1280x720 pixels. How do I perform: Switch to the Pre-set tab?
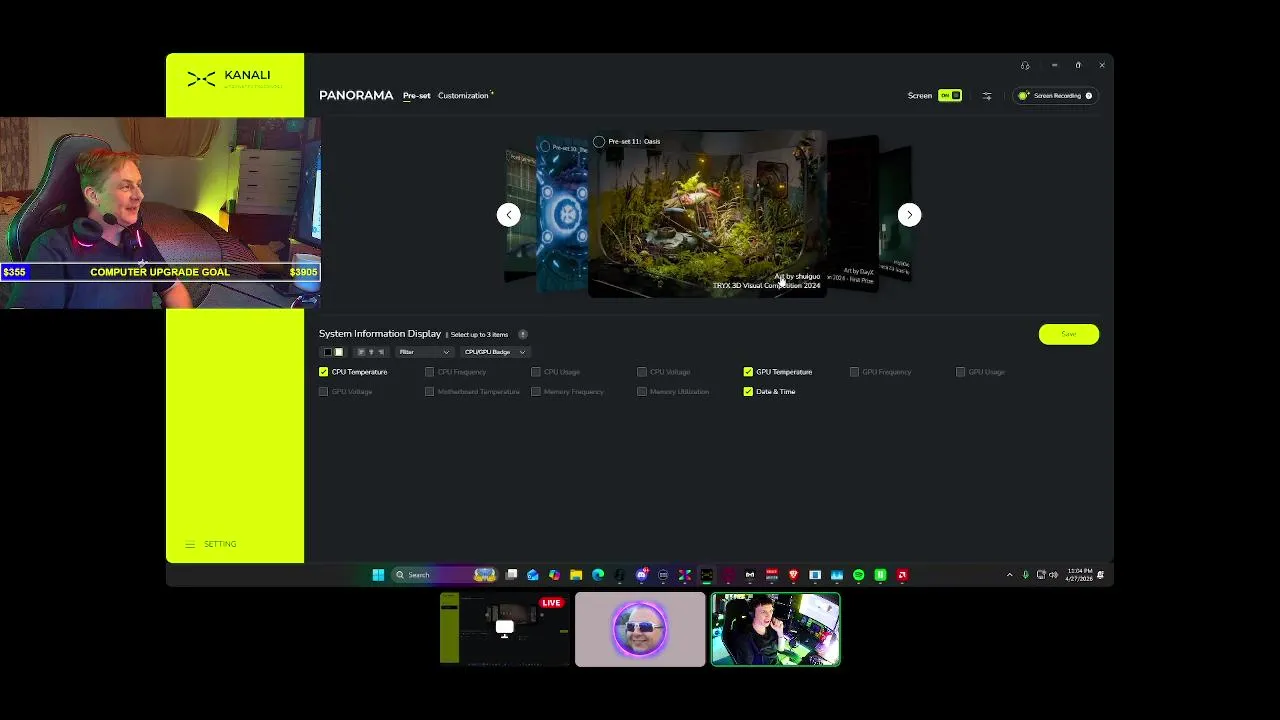coord(417,96)
